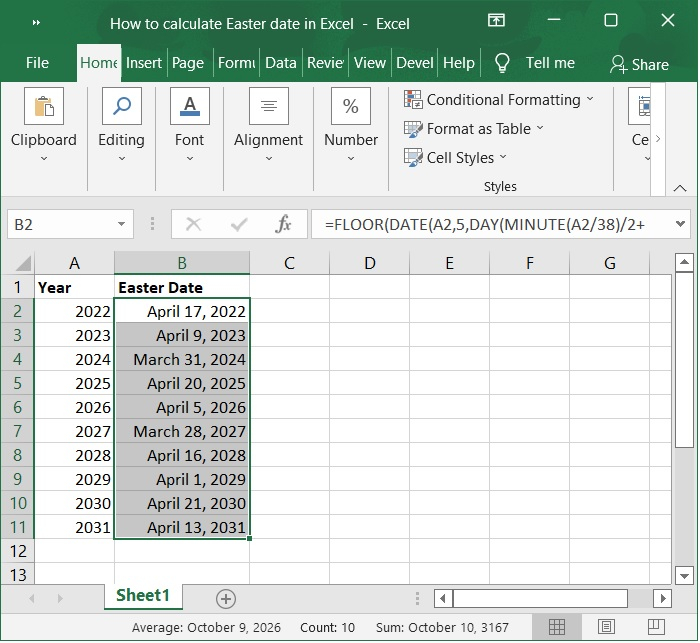Screen dimensions: 700x643
Task: Click the Tell me lightbulb icon
Action: pyautogui.click(x=502, y=63)
